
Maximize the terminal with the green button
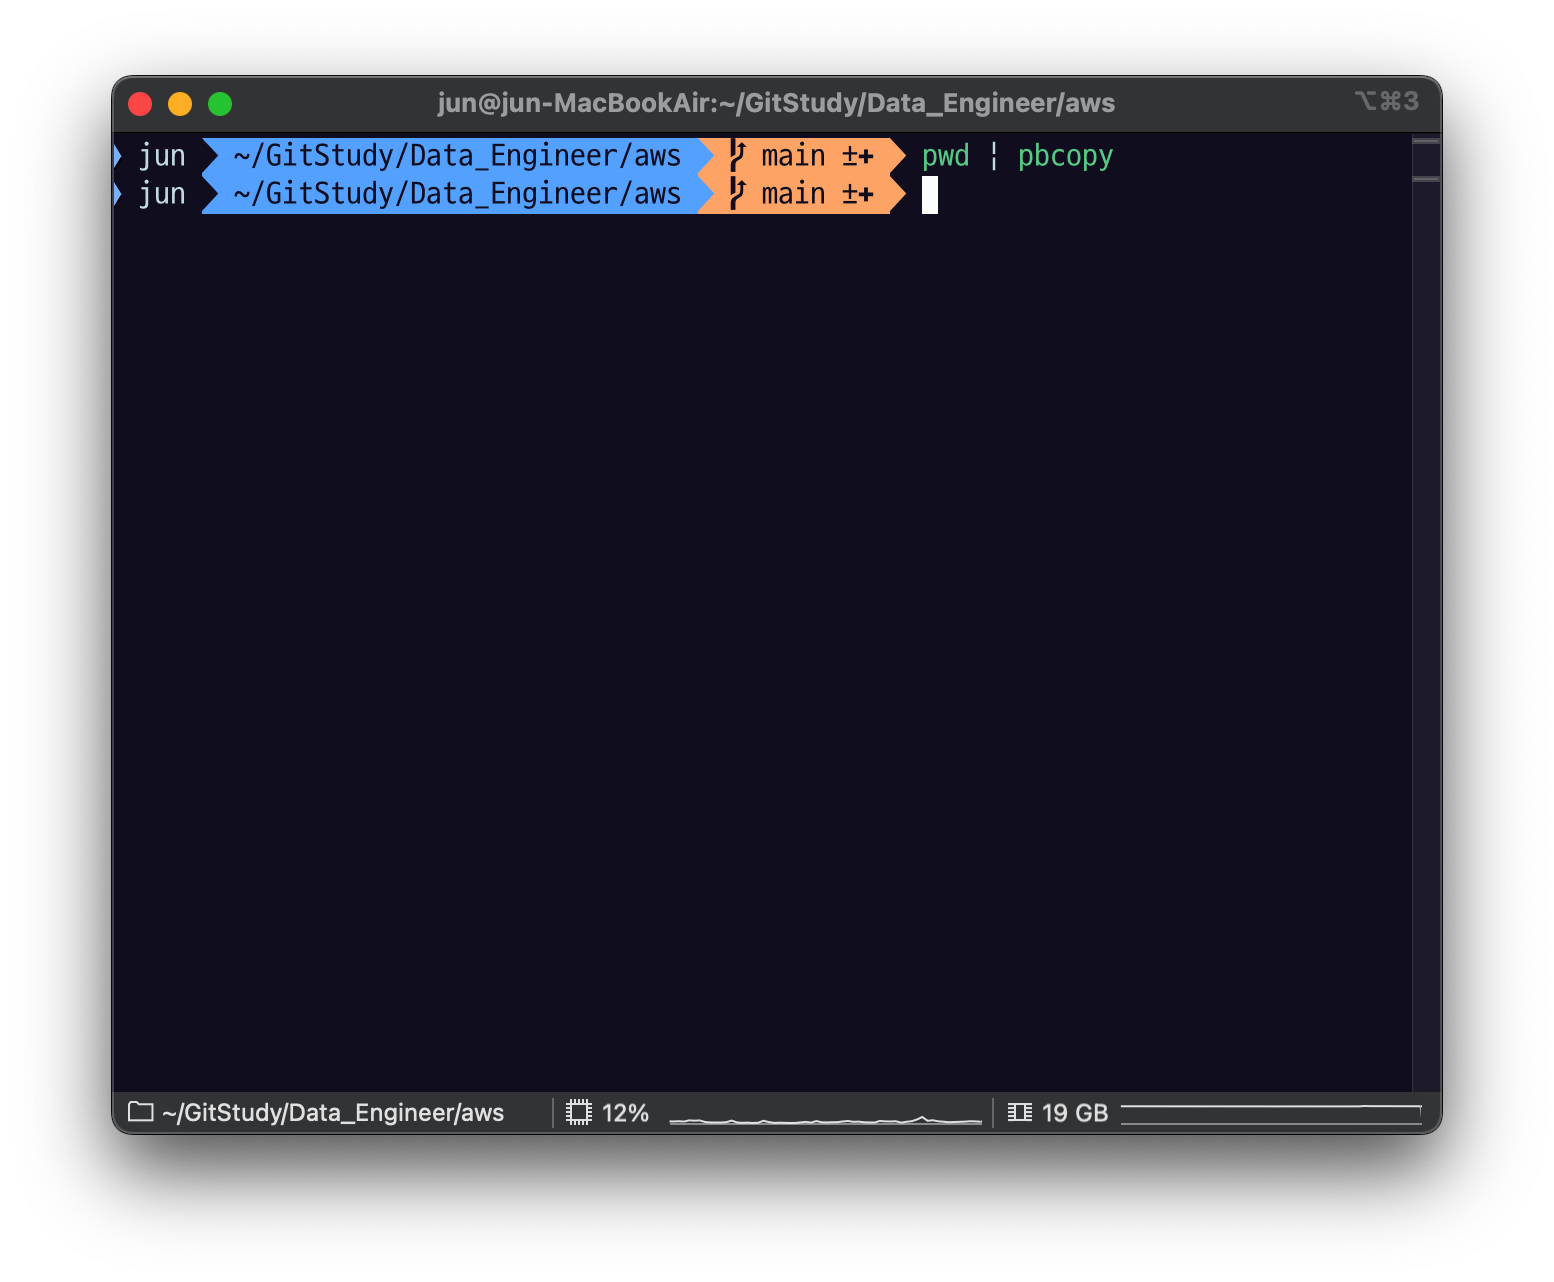coord(220,104)
